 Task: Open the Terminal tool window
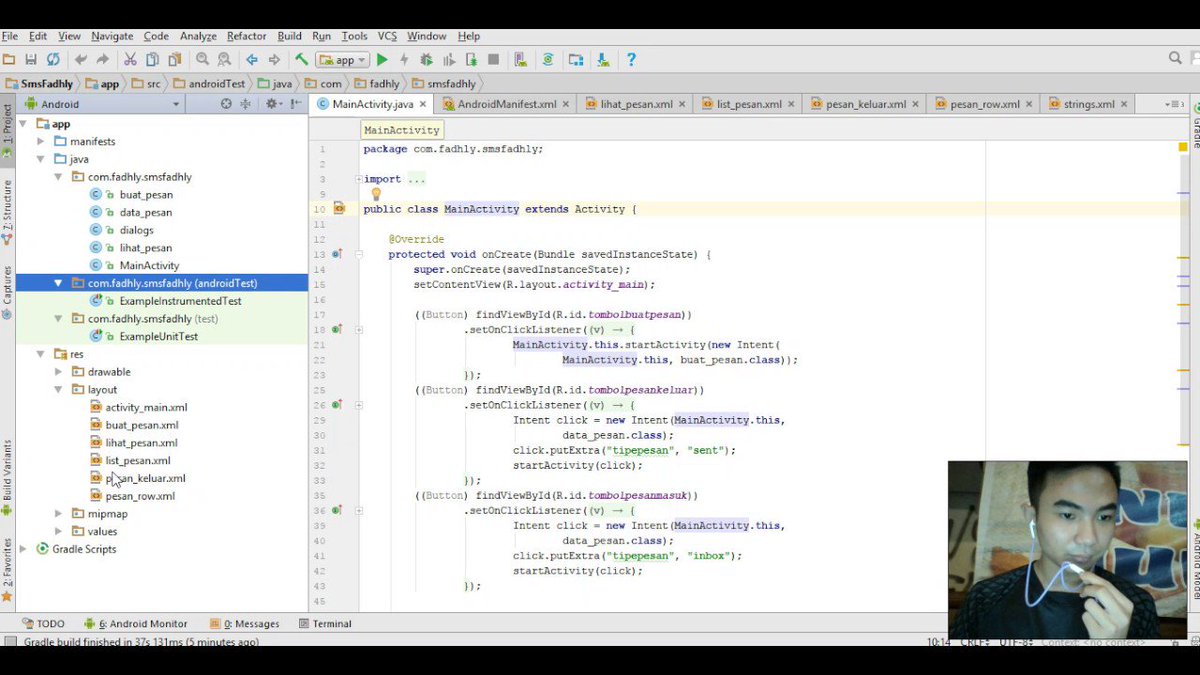(x=323, y=623)
